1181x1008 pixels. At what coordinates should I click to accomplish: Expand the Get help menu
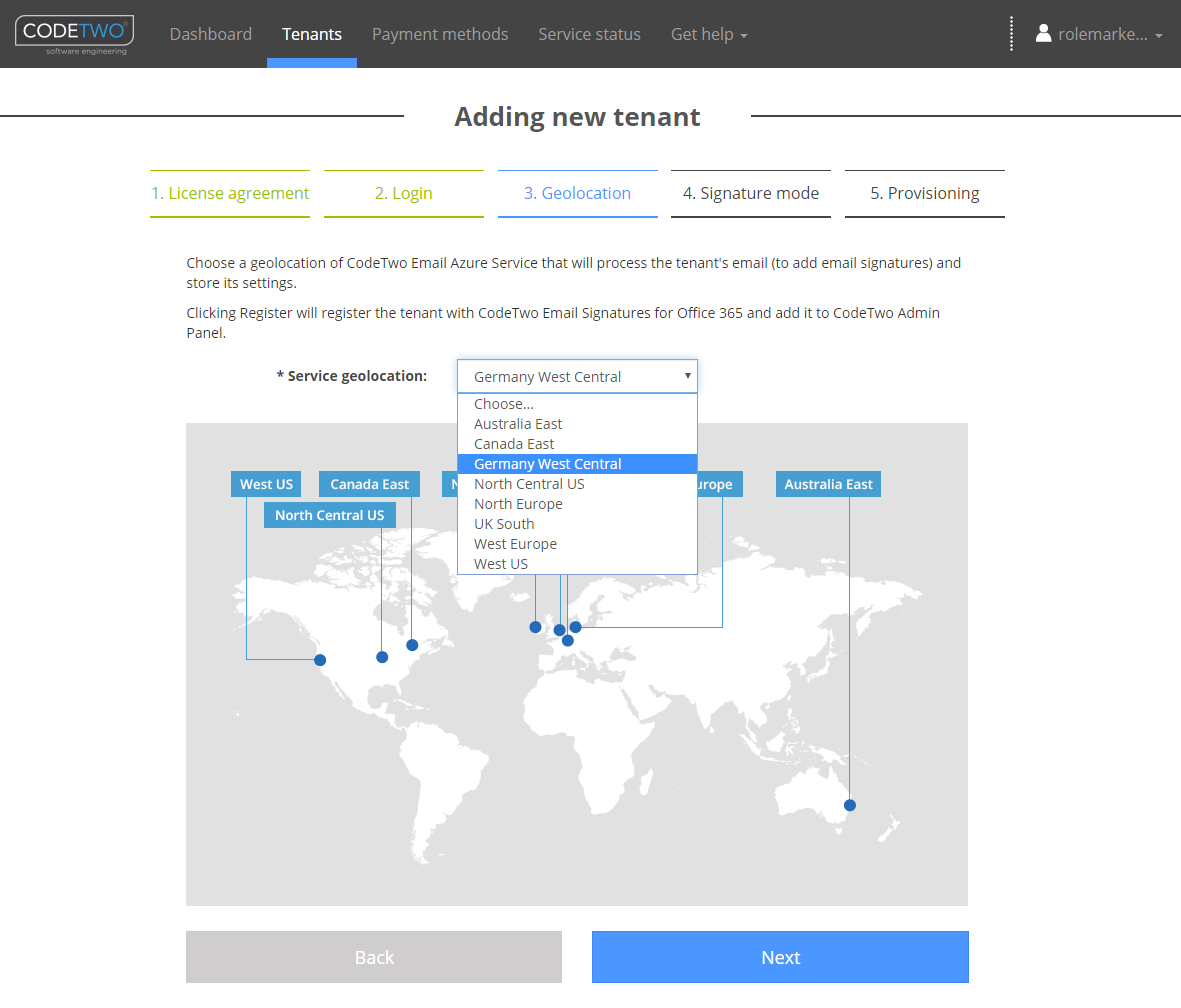(709, 35)
